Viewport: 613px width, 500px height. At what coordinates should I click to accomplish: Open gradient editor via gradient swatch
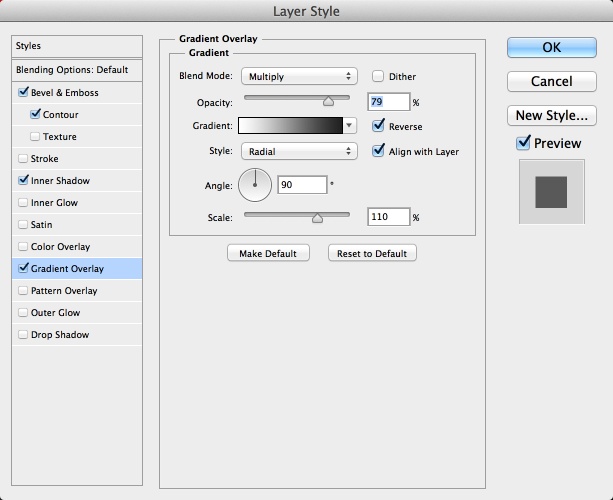click(290, 125)
